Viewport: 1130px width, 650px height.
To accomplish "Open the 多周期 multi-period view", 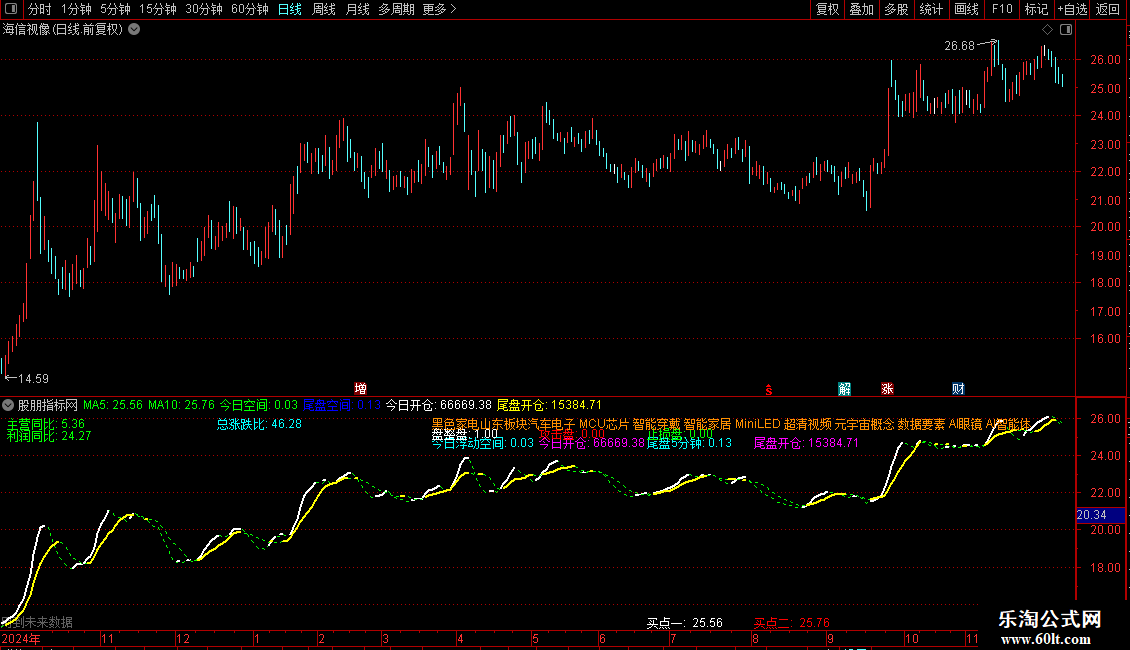I will (x=396, y=9).
